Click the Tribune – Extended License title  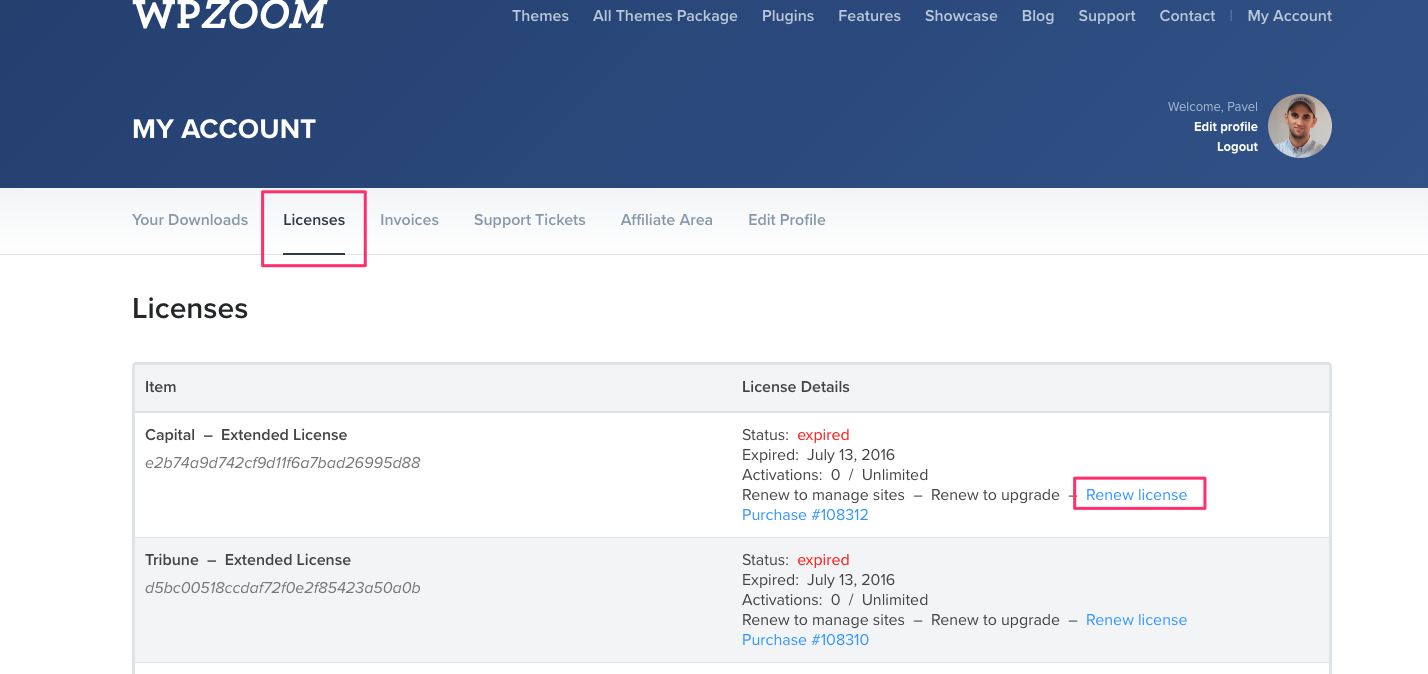tap(248, 560)
